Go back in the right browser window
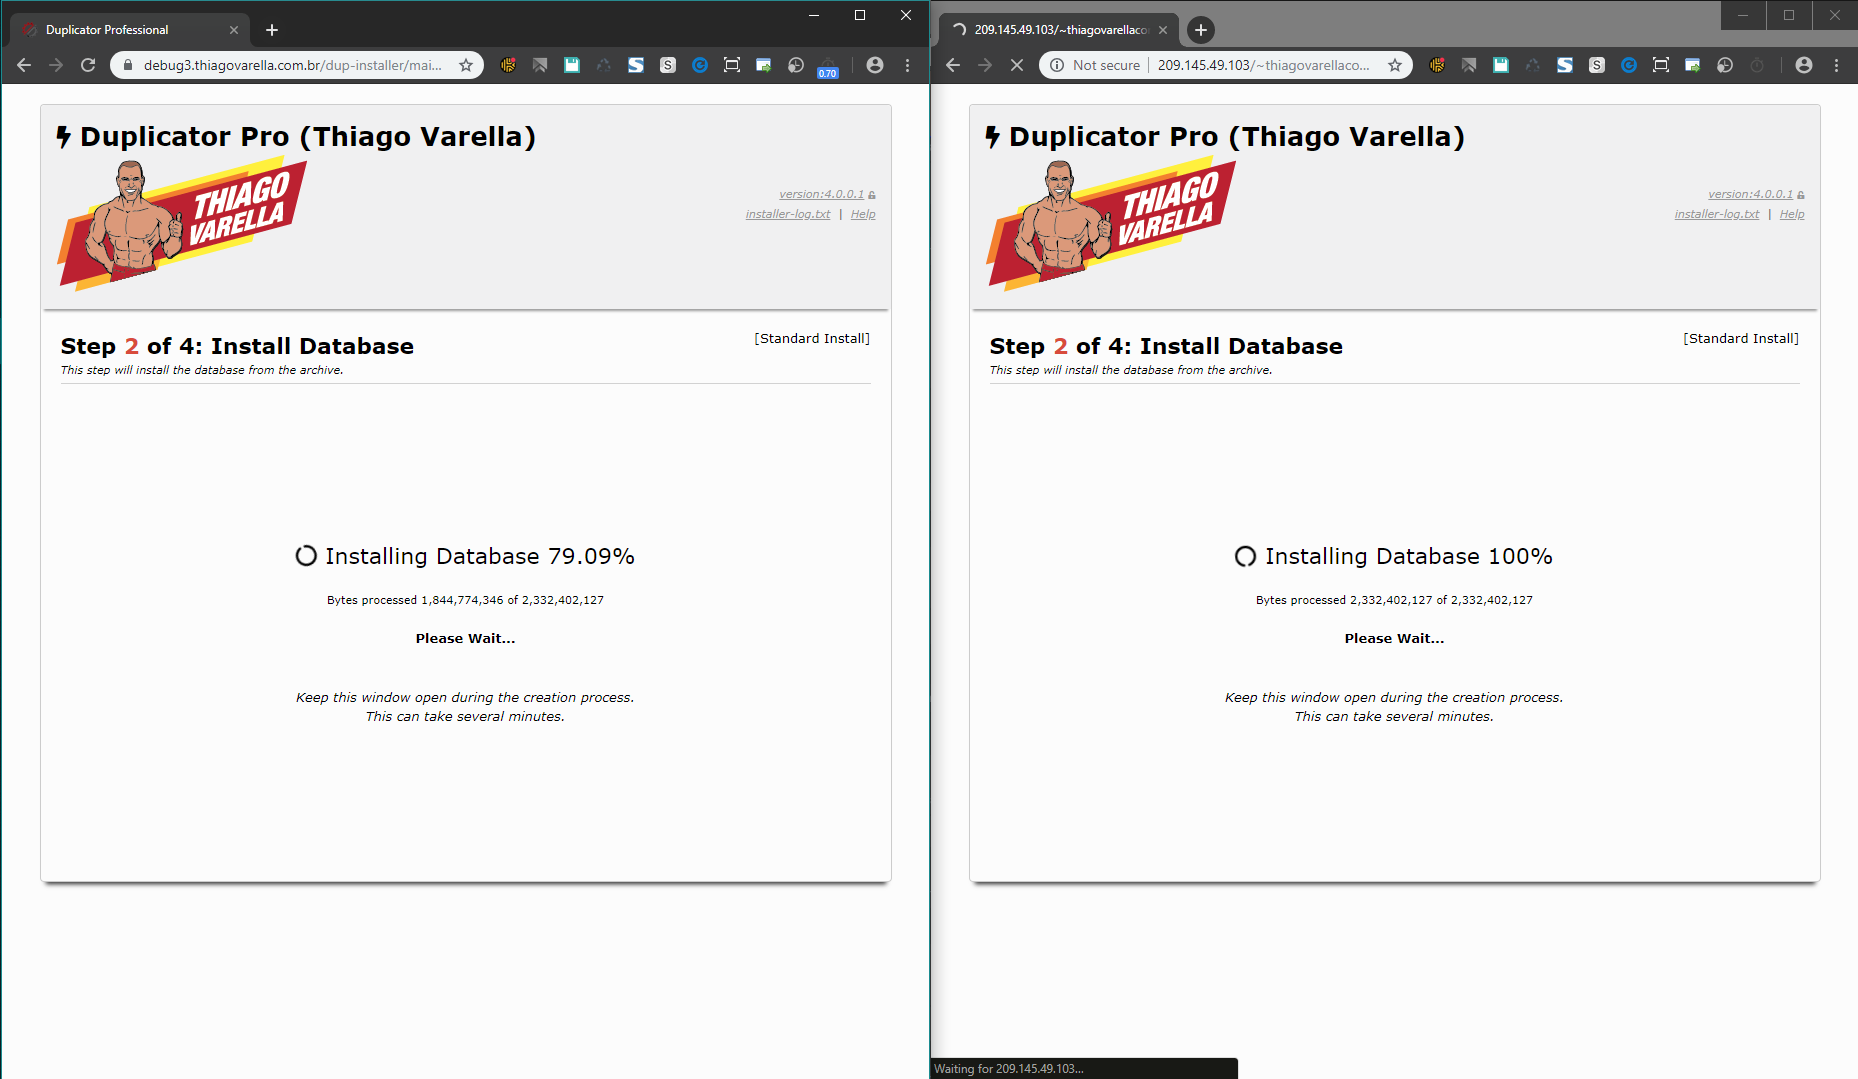Image resolution: width=1858 pixels, height=1079 pixels. tap(953, 65)
